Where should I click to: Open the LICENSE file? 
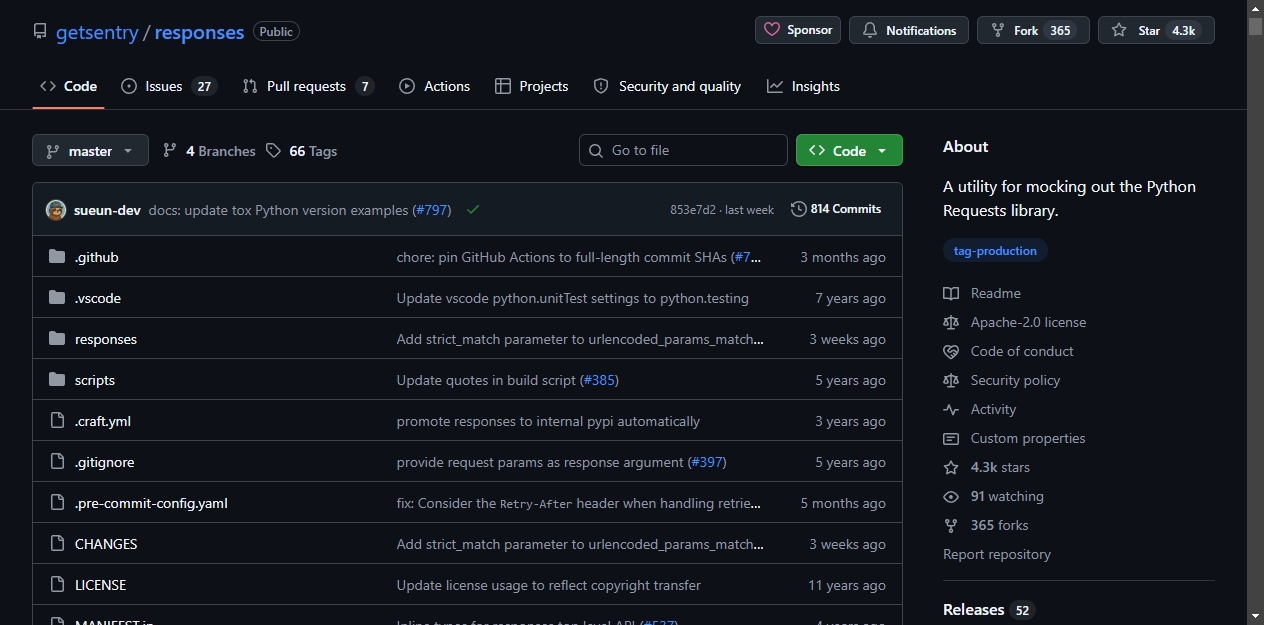tap(101, 585)
